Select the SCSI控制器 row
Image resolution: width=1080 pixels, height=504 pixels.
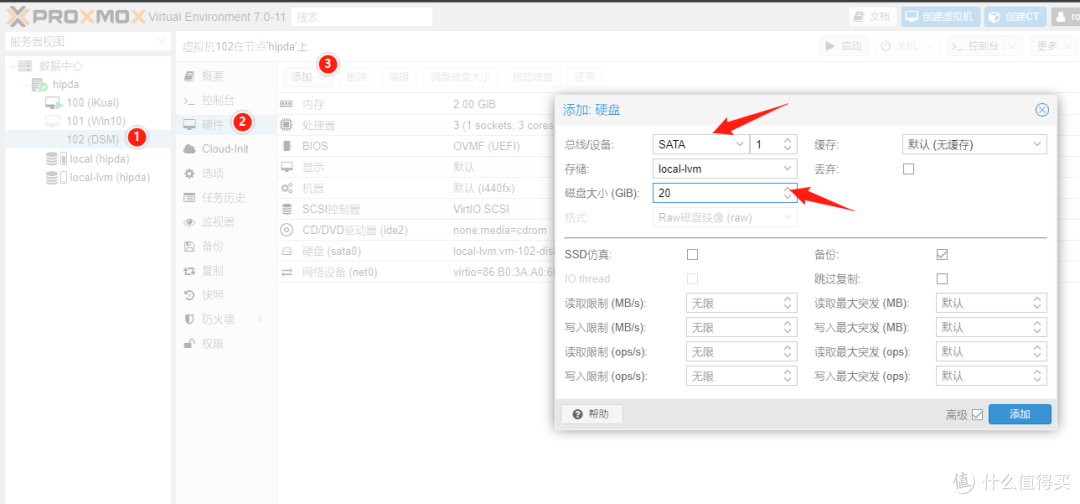coord(416,209)
